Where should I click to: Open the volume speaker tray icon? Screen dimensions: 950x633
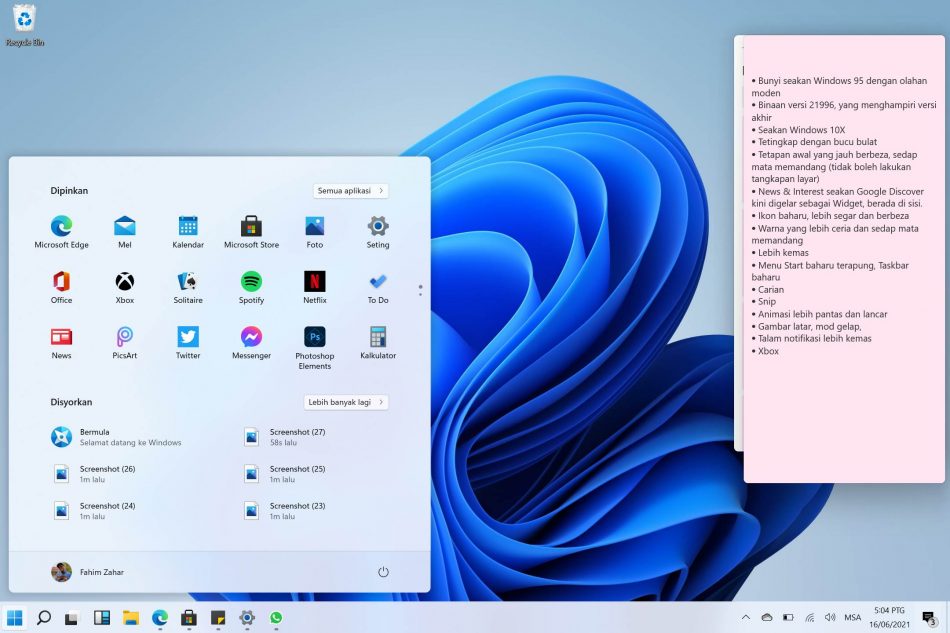[x=830, y=617]
